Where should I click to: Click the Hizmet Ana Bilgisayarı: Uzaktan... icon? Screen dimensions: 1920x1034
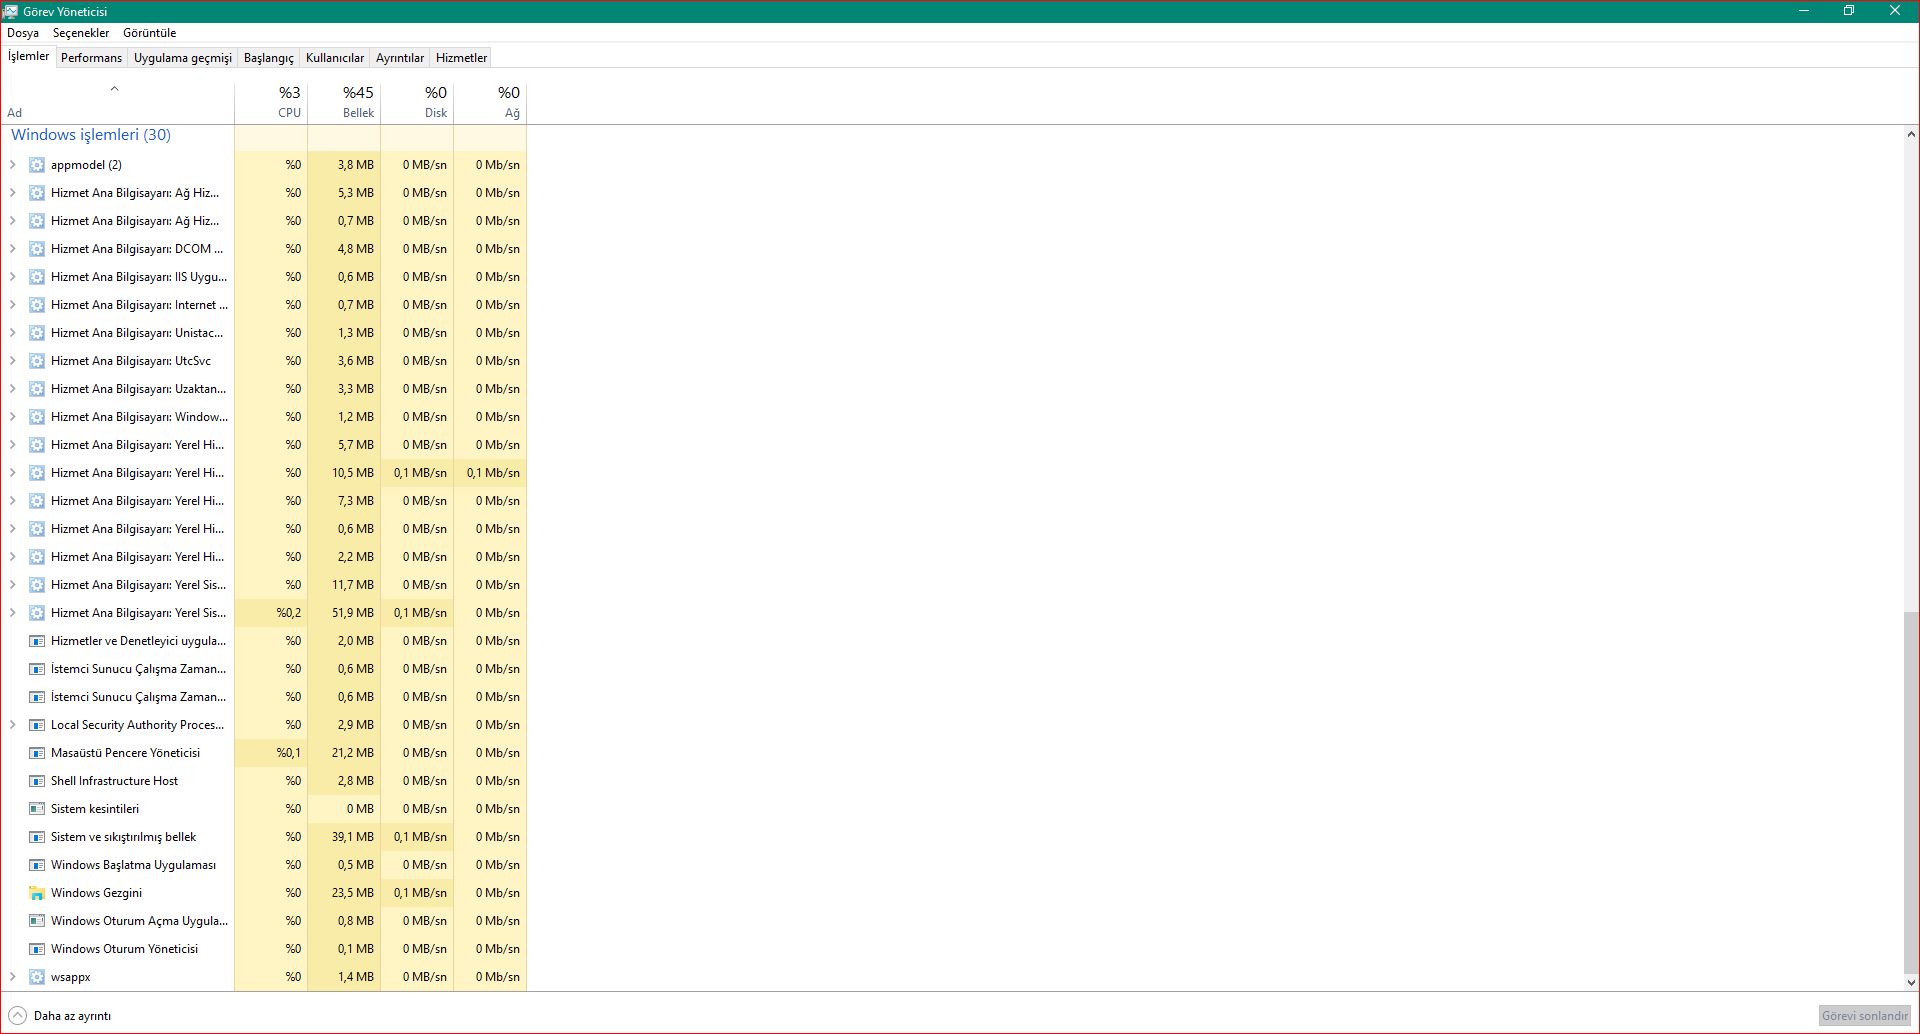click(x=37, y=389)
